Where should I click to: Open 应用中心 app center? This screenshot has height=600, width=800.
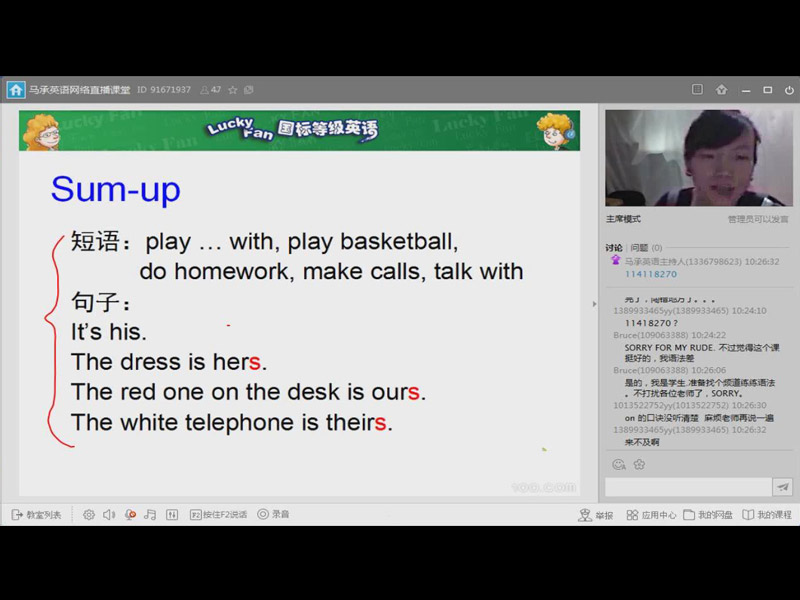click(651, 515)
